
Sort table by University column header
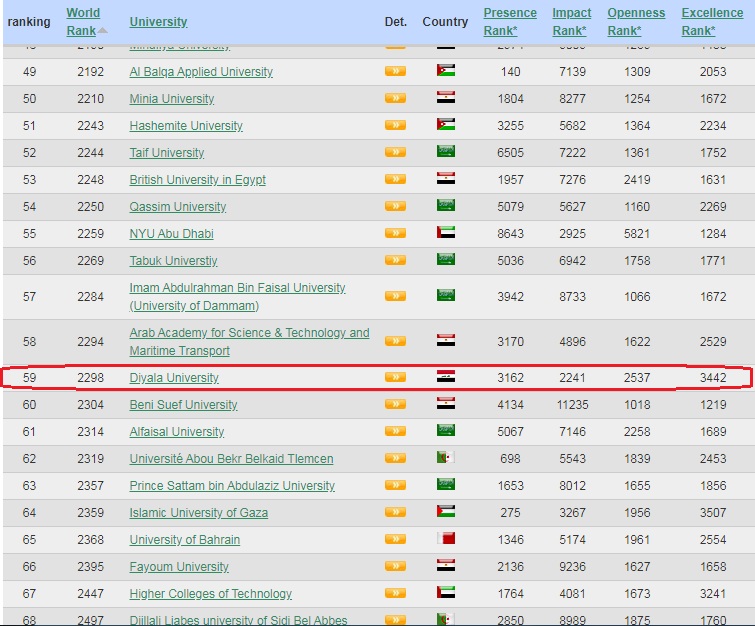click(x=158, y=22)
